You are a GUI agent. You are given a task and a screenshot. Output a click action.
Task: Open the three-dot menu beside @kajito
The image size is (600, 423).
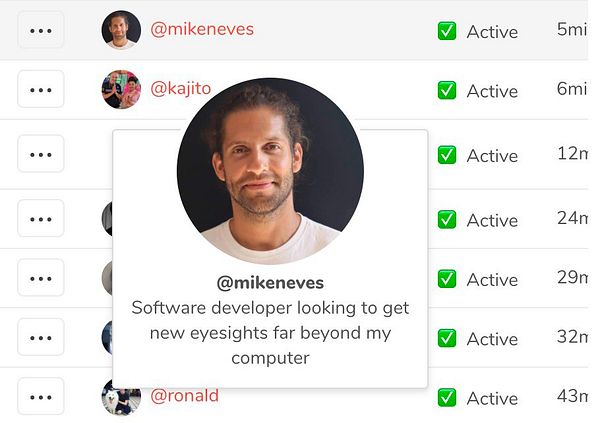click(41, 89)
